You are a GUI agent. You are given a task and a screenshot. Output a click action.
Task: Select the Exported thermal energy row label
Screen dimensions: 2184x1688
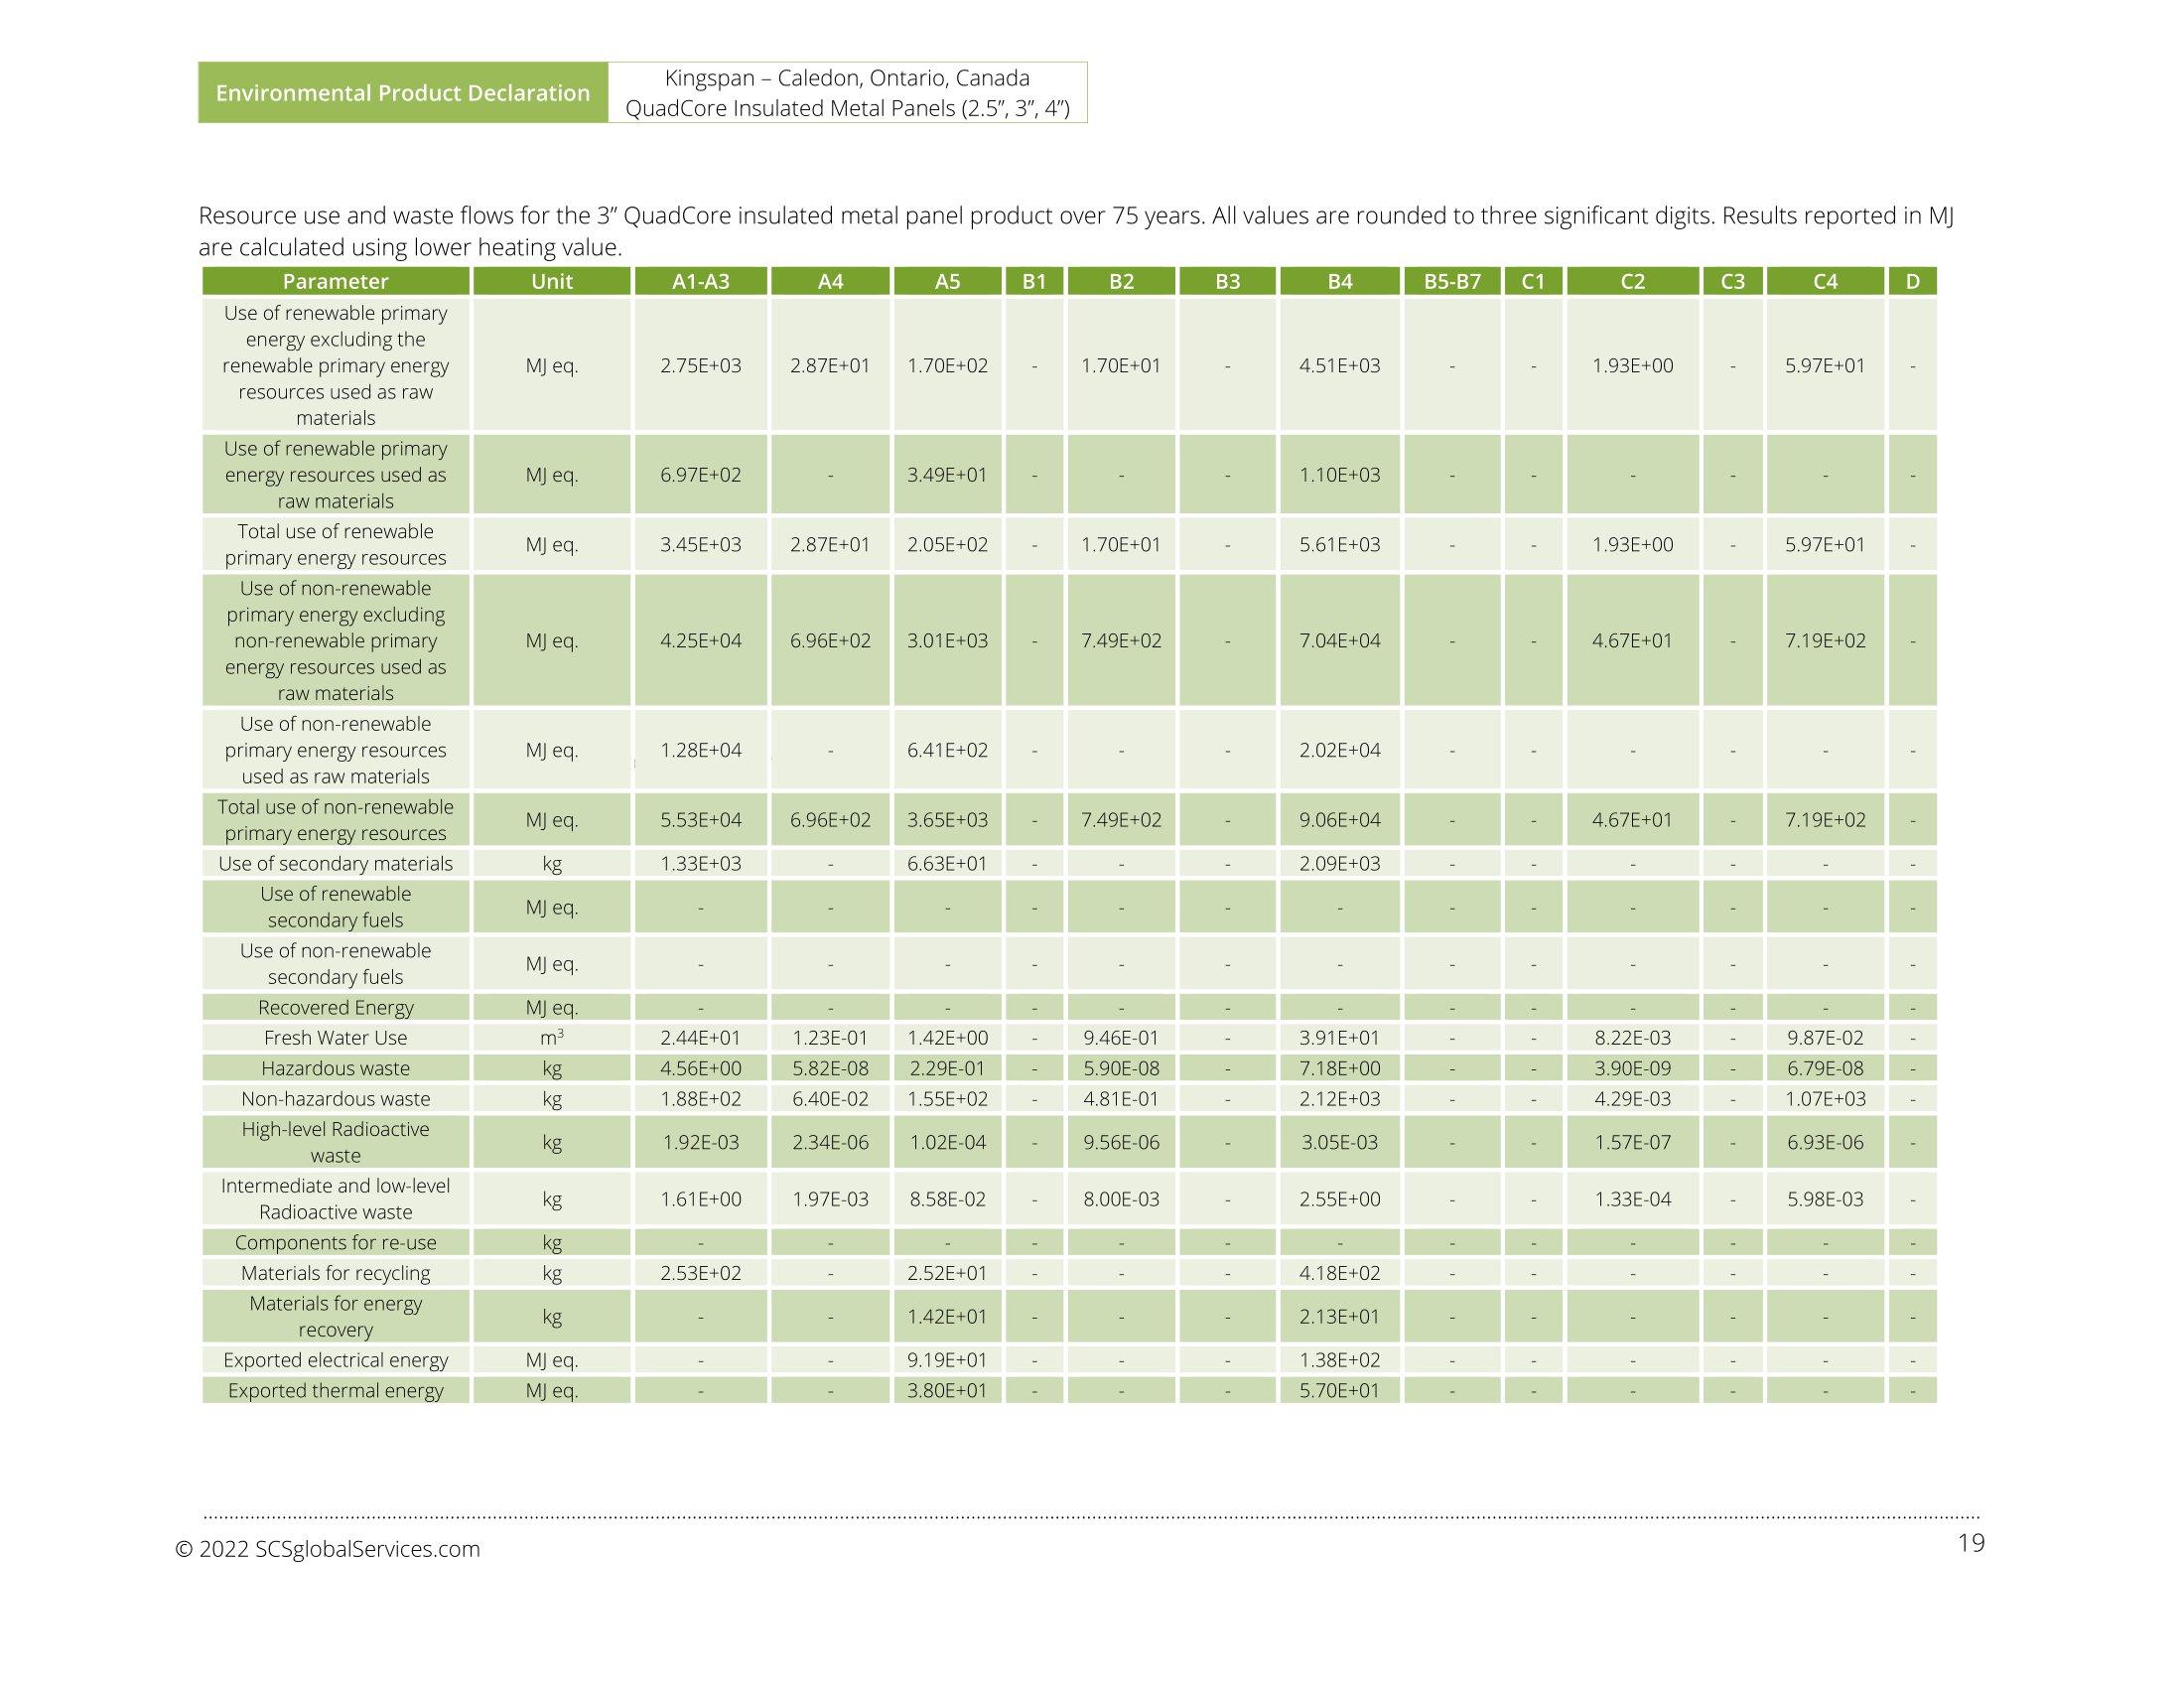335,1390
